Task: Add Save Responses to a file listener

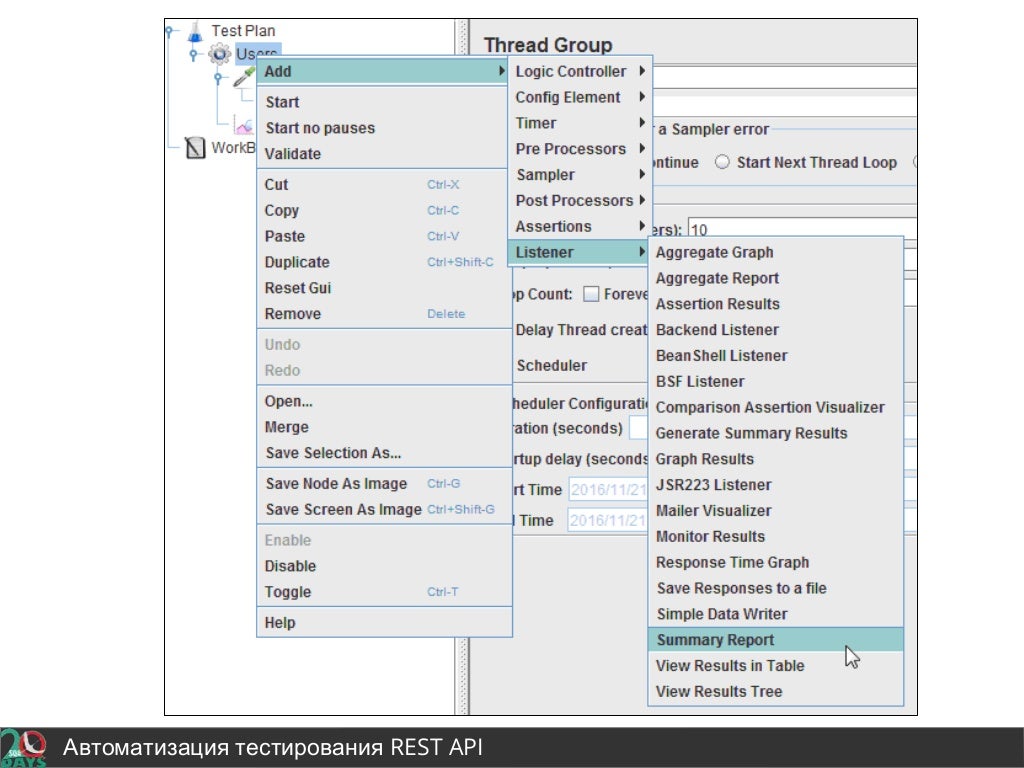Action: pyautogui.click(x=776, y=588)
